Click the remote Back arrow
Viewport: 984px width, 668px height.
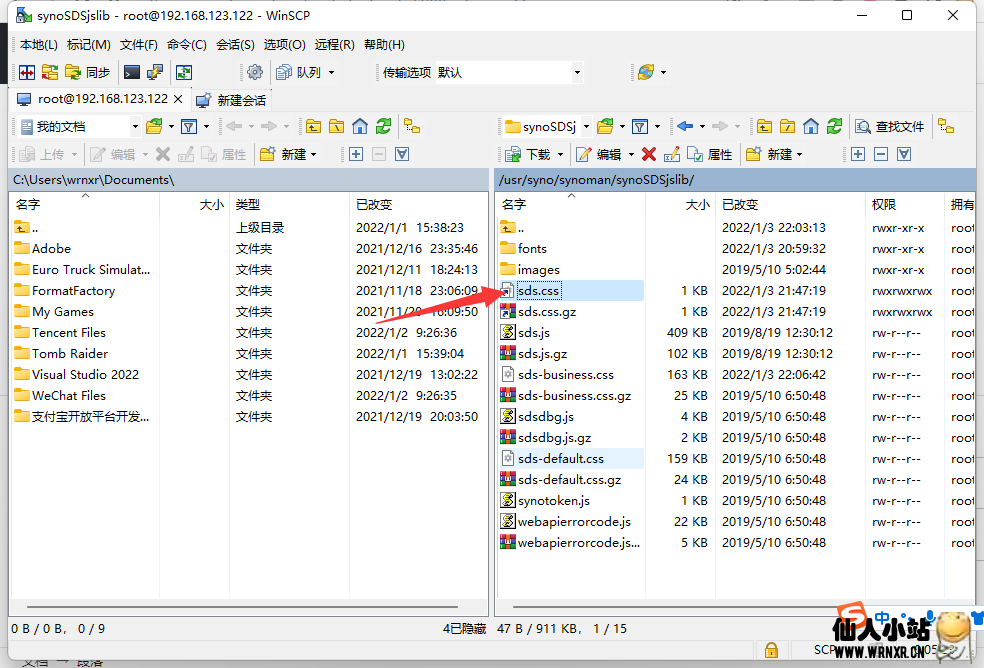click(685, 127)
